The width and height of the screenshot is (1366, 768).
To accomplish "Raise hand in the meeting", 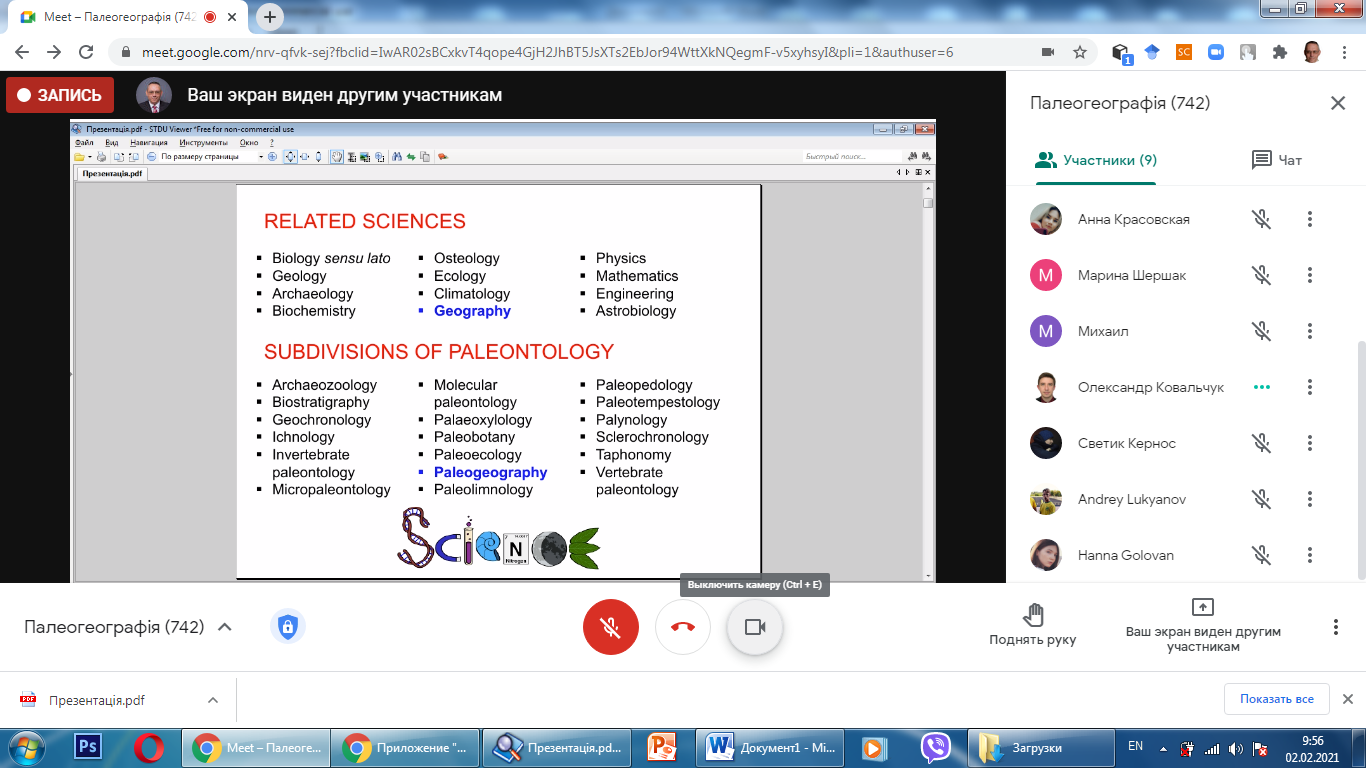I will click(1033, 626).
